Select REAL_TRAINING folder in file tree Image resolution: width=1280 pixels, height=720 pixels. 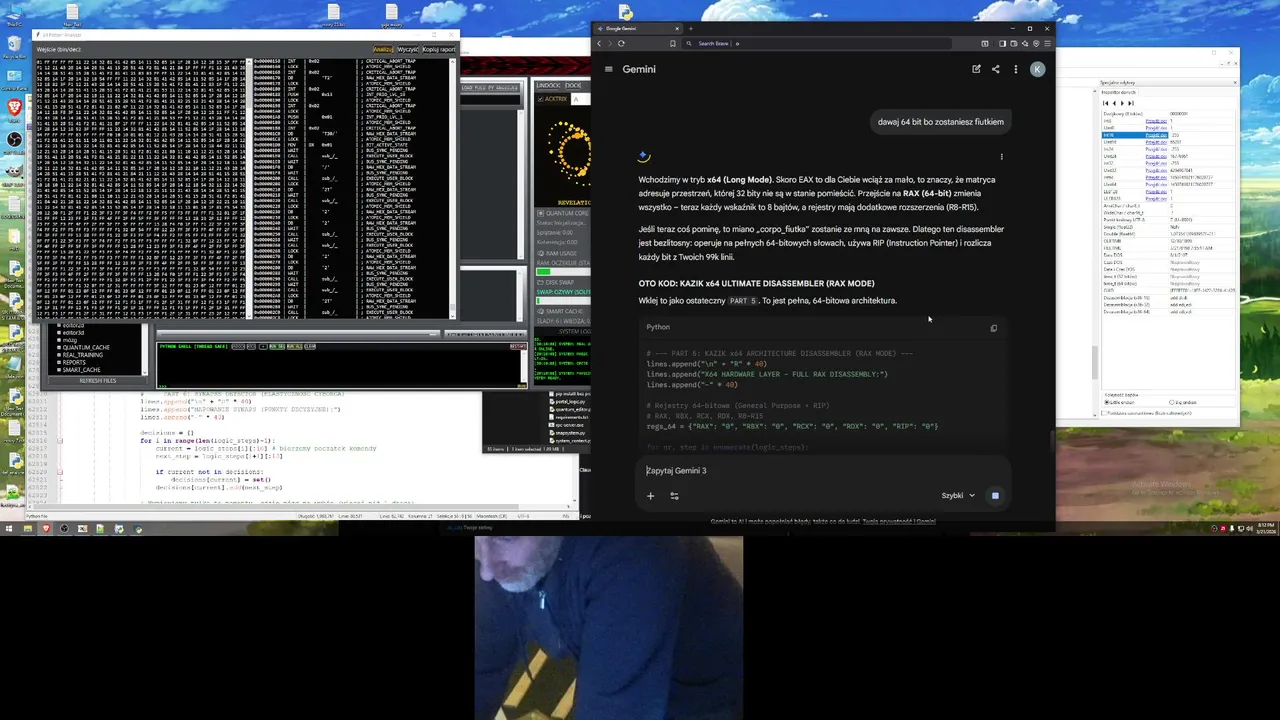pyautogui.click(x=82, y=355)
